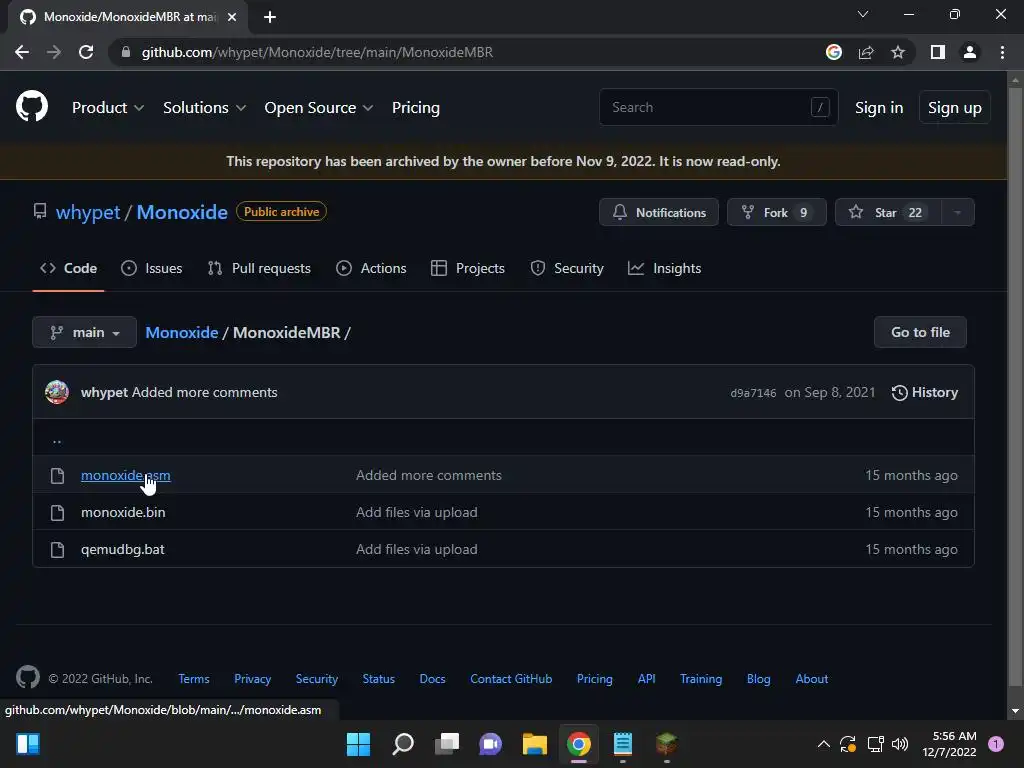The height and width of the screenshot is (768, 1024).
Task: Open the monoxide.asm file
Action: 125,475
